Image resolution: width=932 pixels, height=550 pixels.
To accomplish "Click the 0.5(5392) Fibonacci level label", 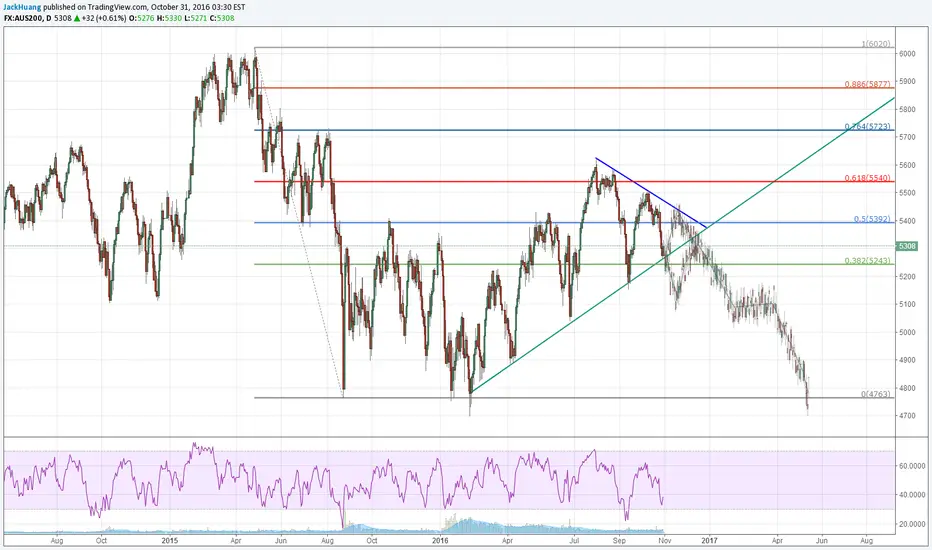I will tap(872, 219).
